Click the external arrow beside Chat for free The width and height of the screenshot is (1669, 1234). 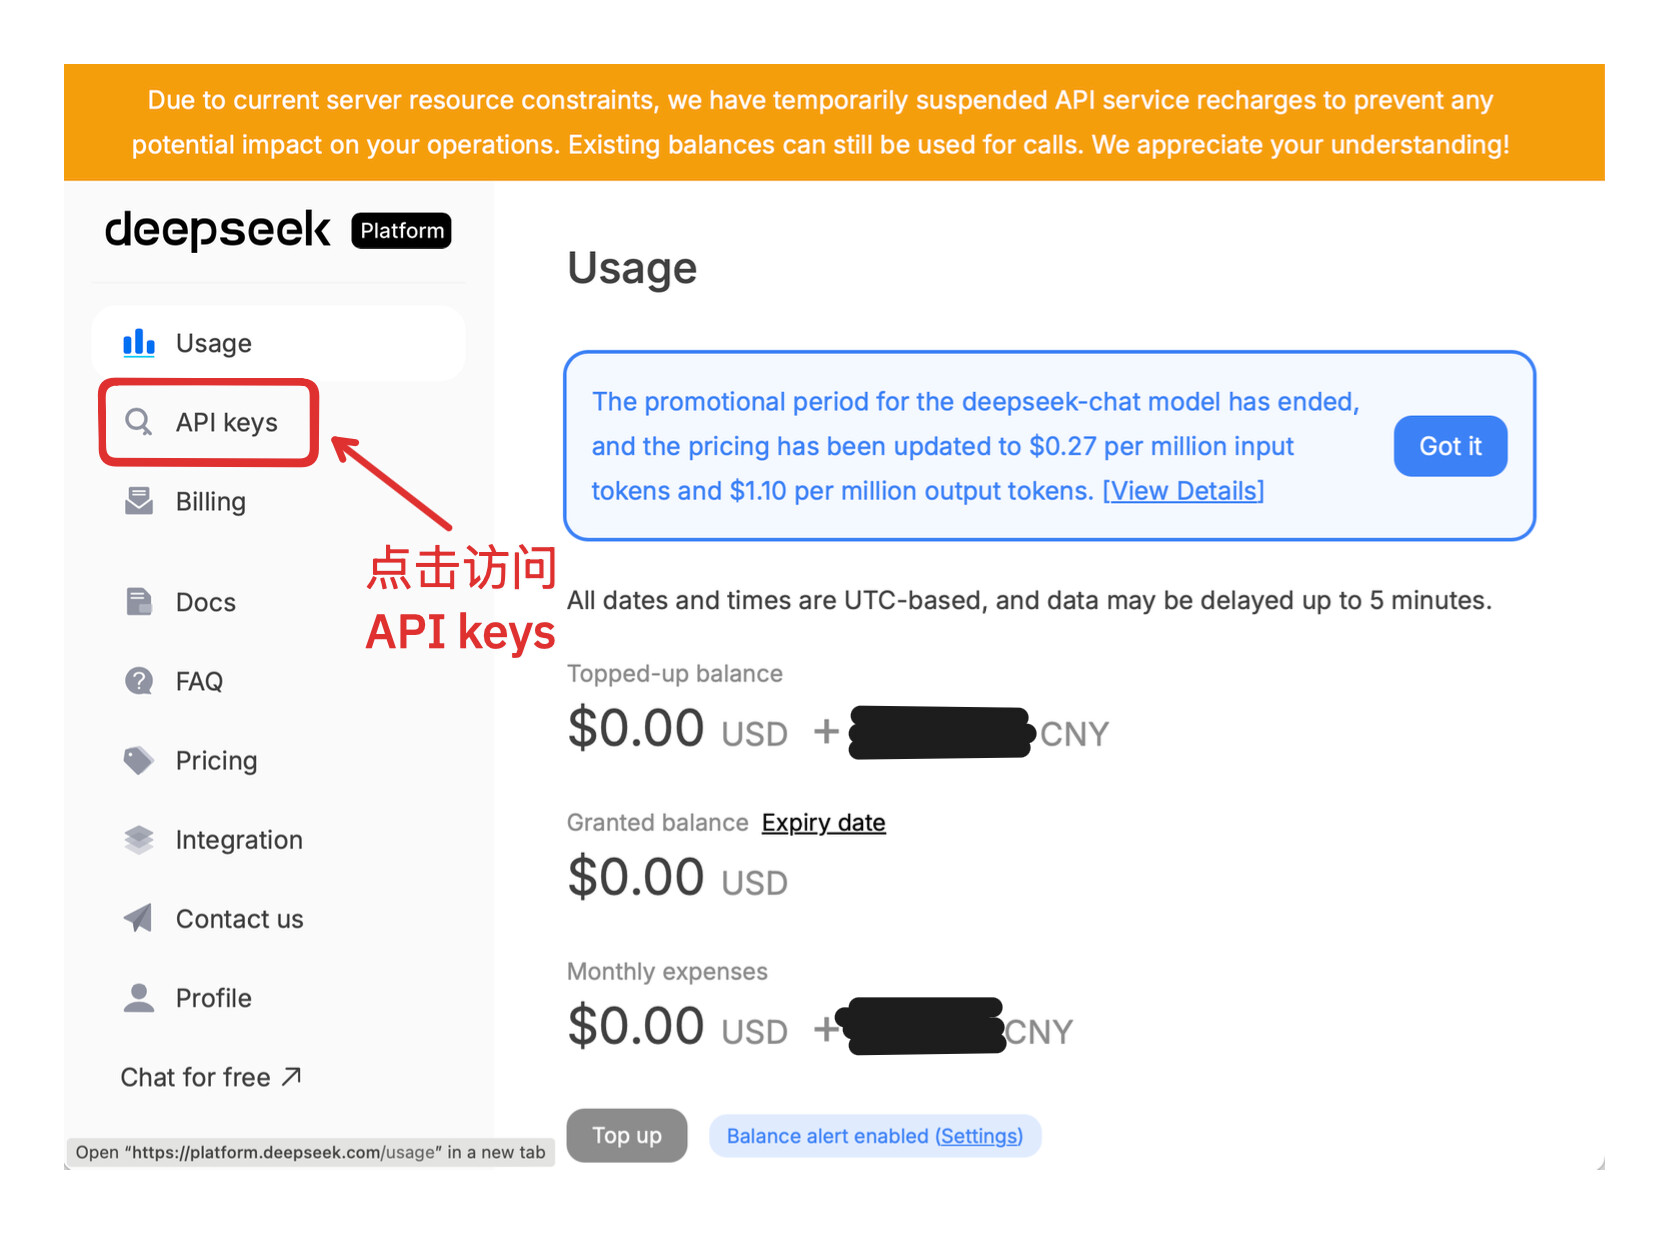pyautogui.click(x=291, y=1076)
